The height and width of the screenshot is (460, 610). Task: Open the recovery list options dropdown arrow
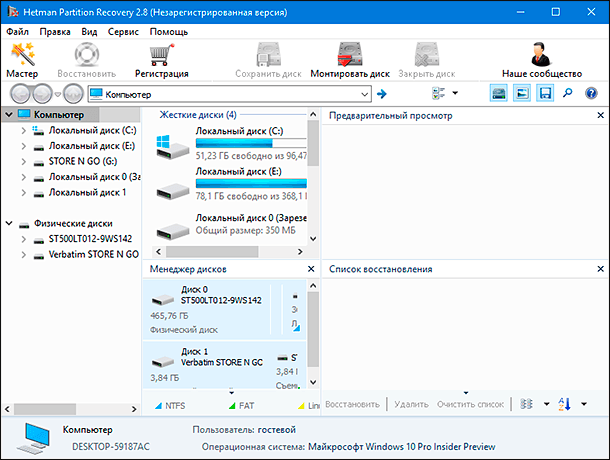[546, 404]
